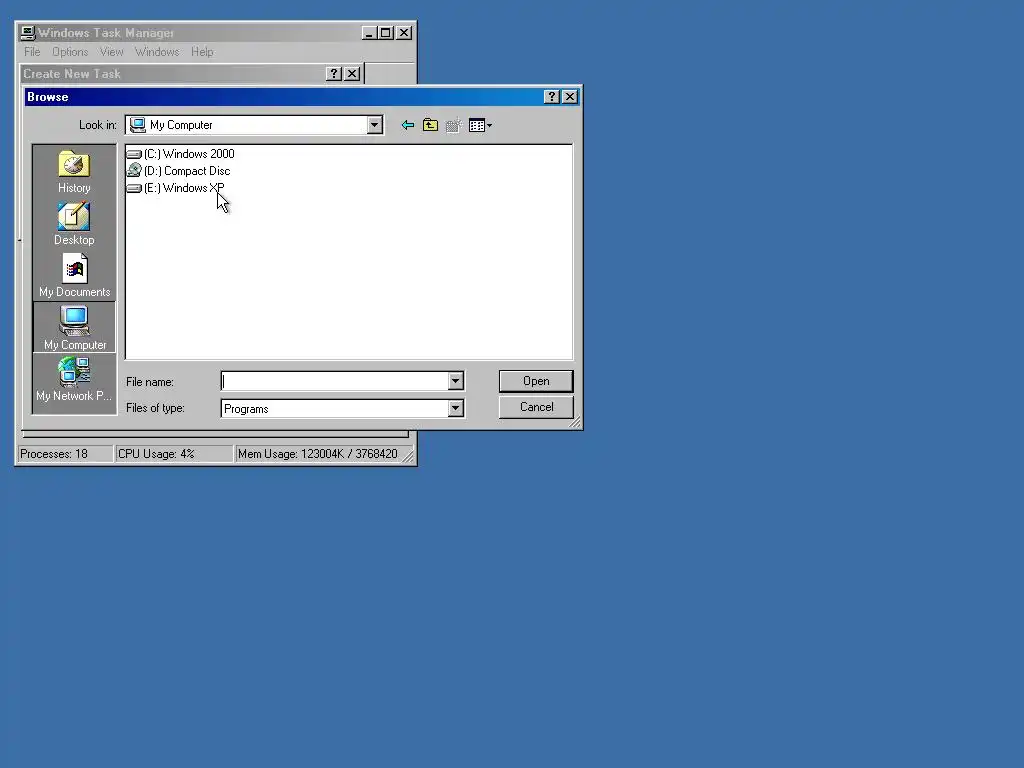Close the Create New Task dialog

pyautogui.click(x=352, y=74)
